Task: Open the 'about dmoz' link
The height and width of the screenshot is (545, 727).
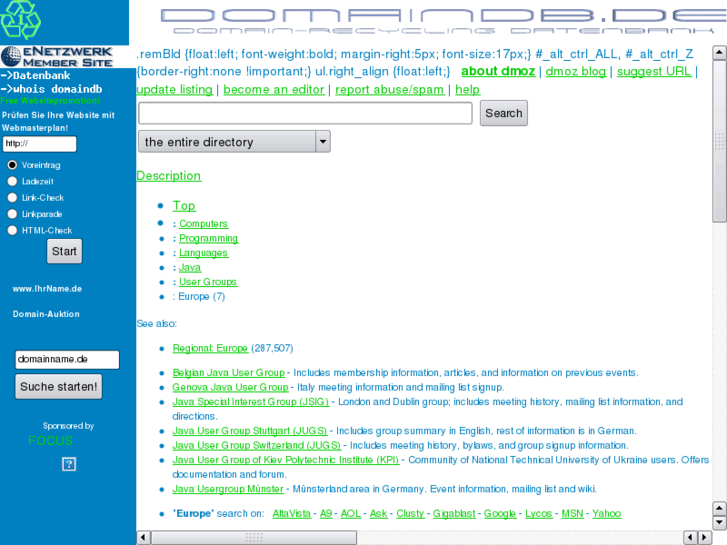Action: coord(498,71)
